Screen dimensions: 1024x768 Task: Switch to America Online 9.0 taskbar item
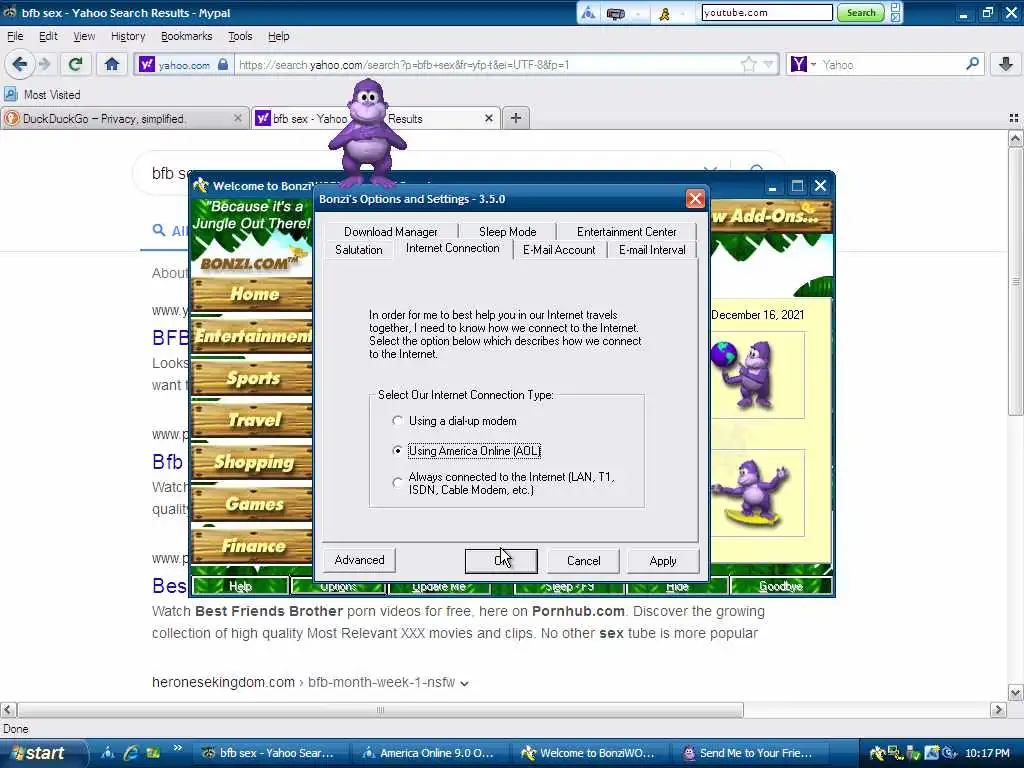pos(432,753)
